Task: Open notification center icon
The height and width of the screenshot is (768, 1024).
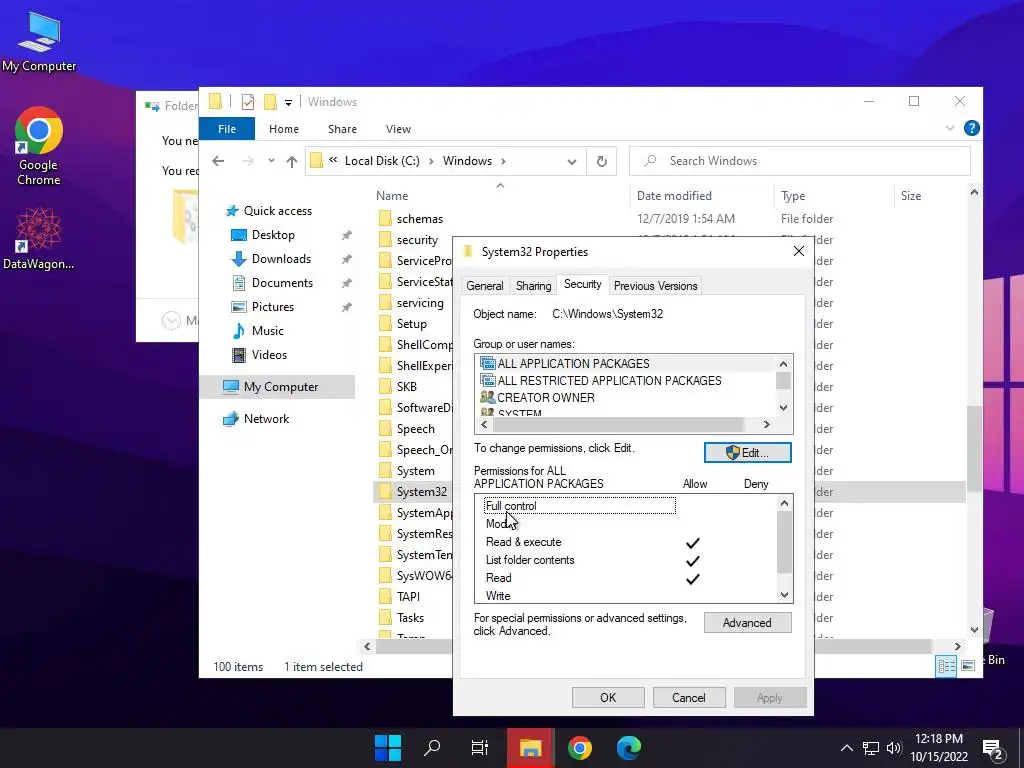Action: [x=993, y=750]
